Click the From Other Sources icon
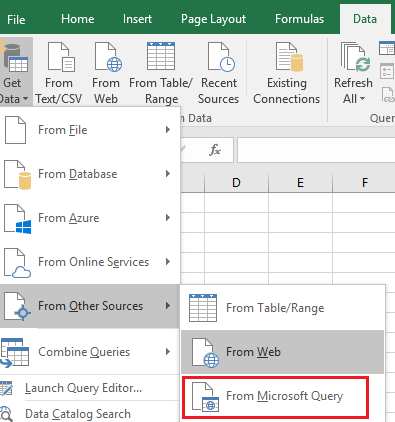The image size is (395, 422). (x=18, y=307)
